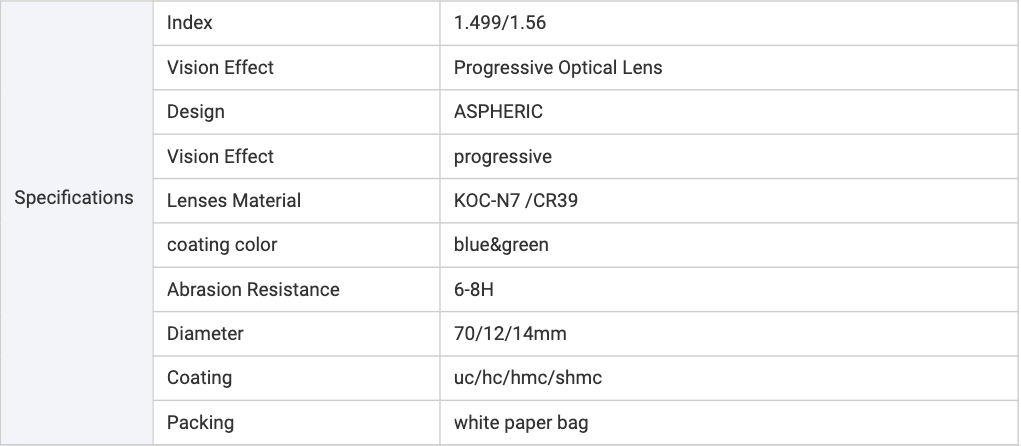
Task: Click the Abrasion Resistance label
Action: (x=253, y=290)
